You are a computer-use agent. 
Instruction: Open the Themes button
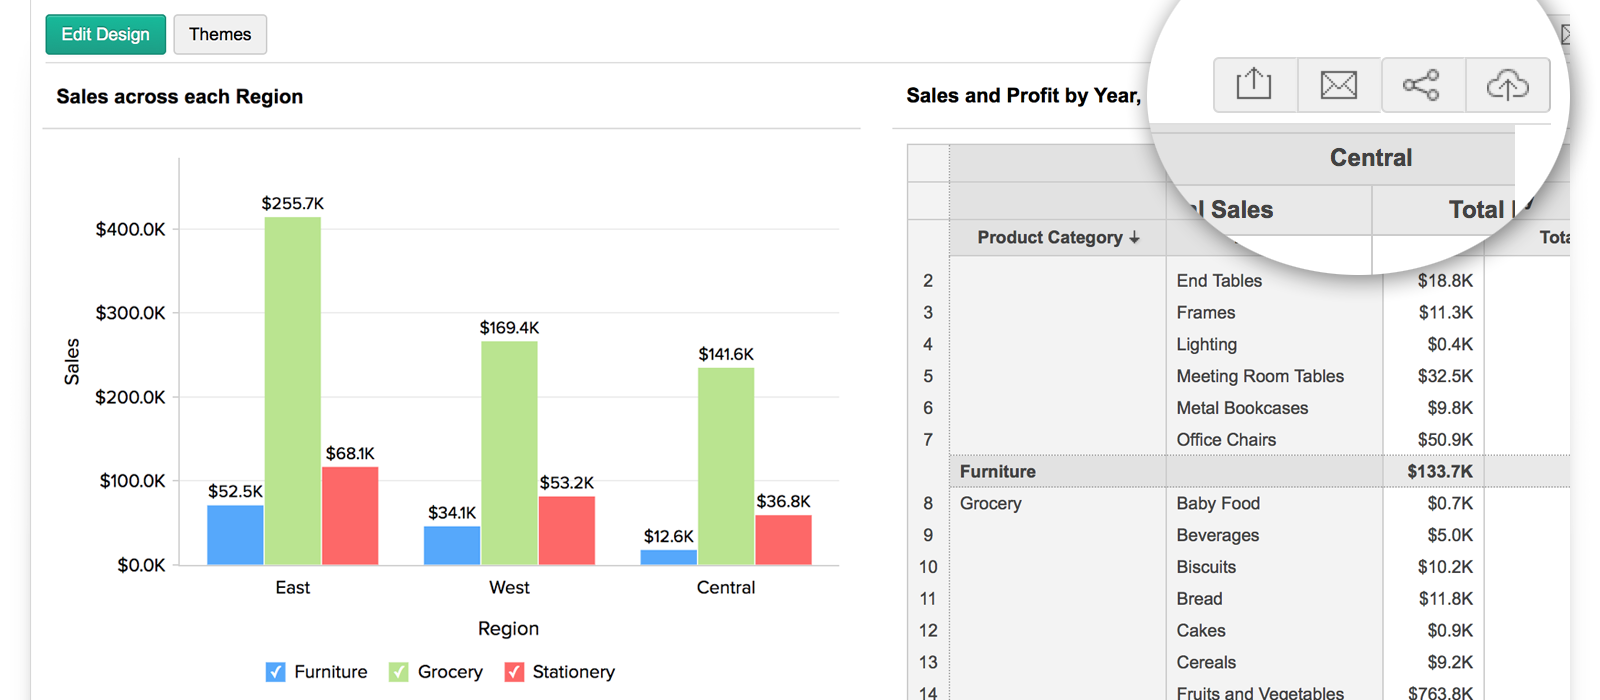click(220, 34)
